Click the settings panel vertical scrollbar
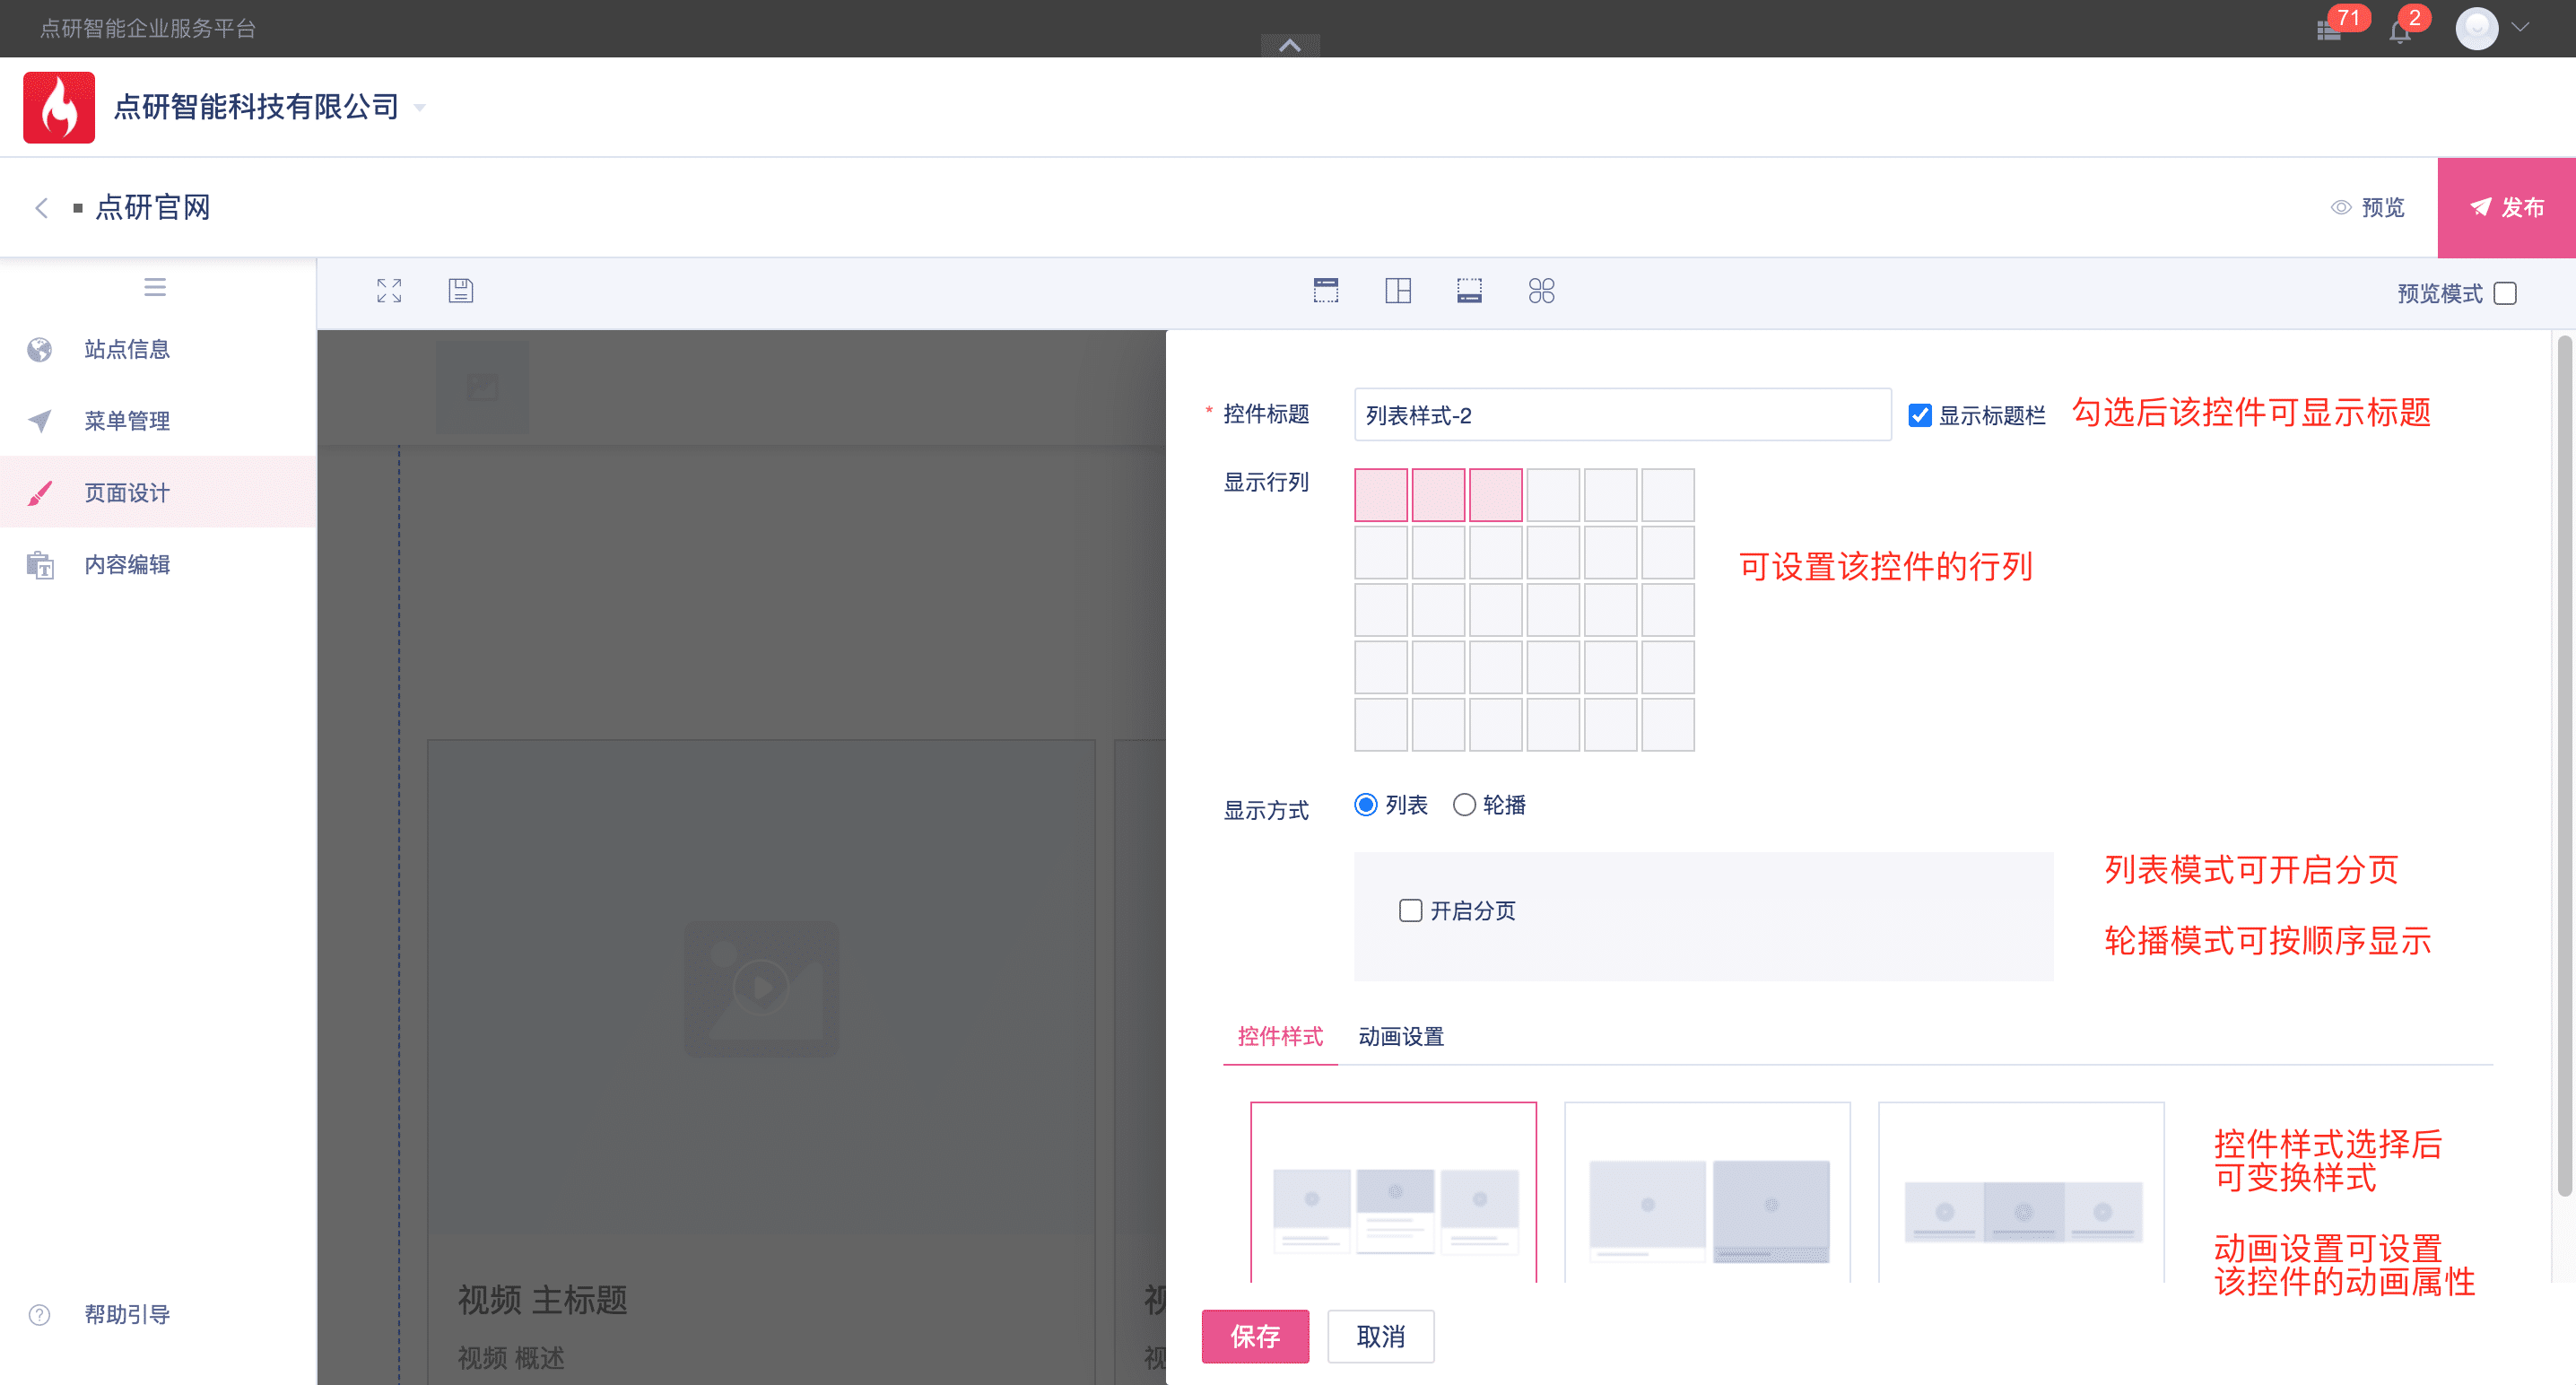Viewport: 2576px width, 1385px height. [2564, 765]
